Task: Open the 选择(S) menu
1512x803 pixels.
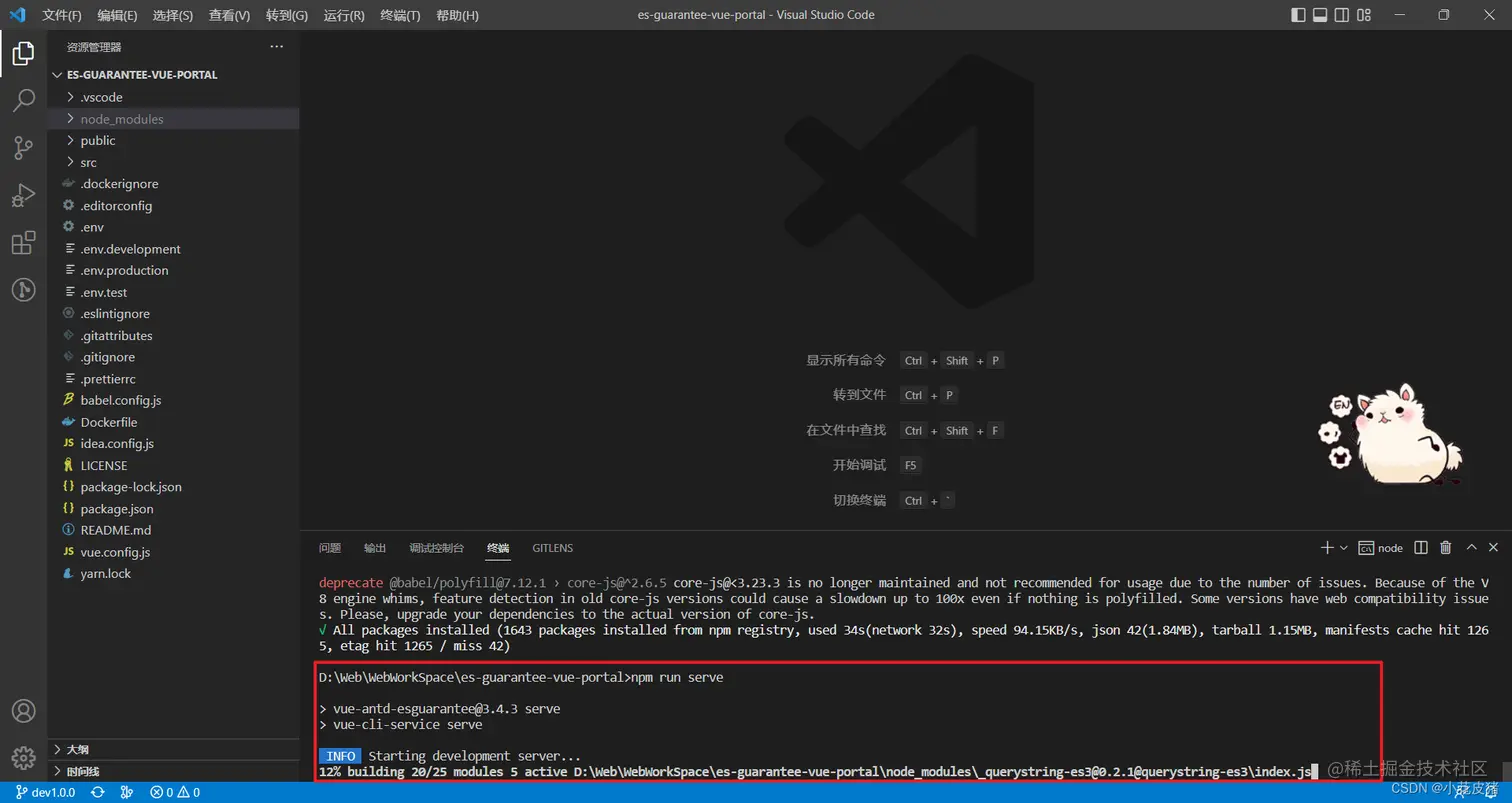Action: coord(173,15)
